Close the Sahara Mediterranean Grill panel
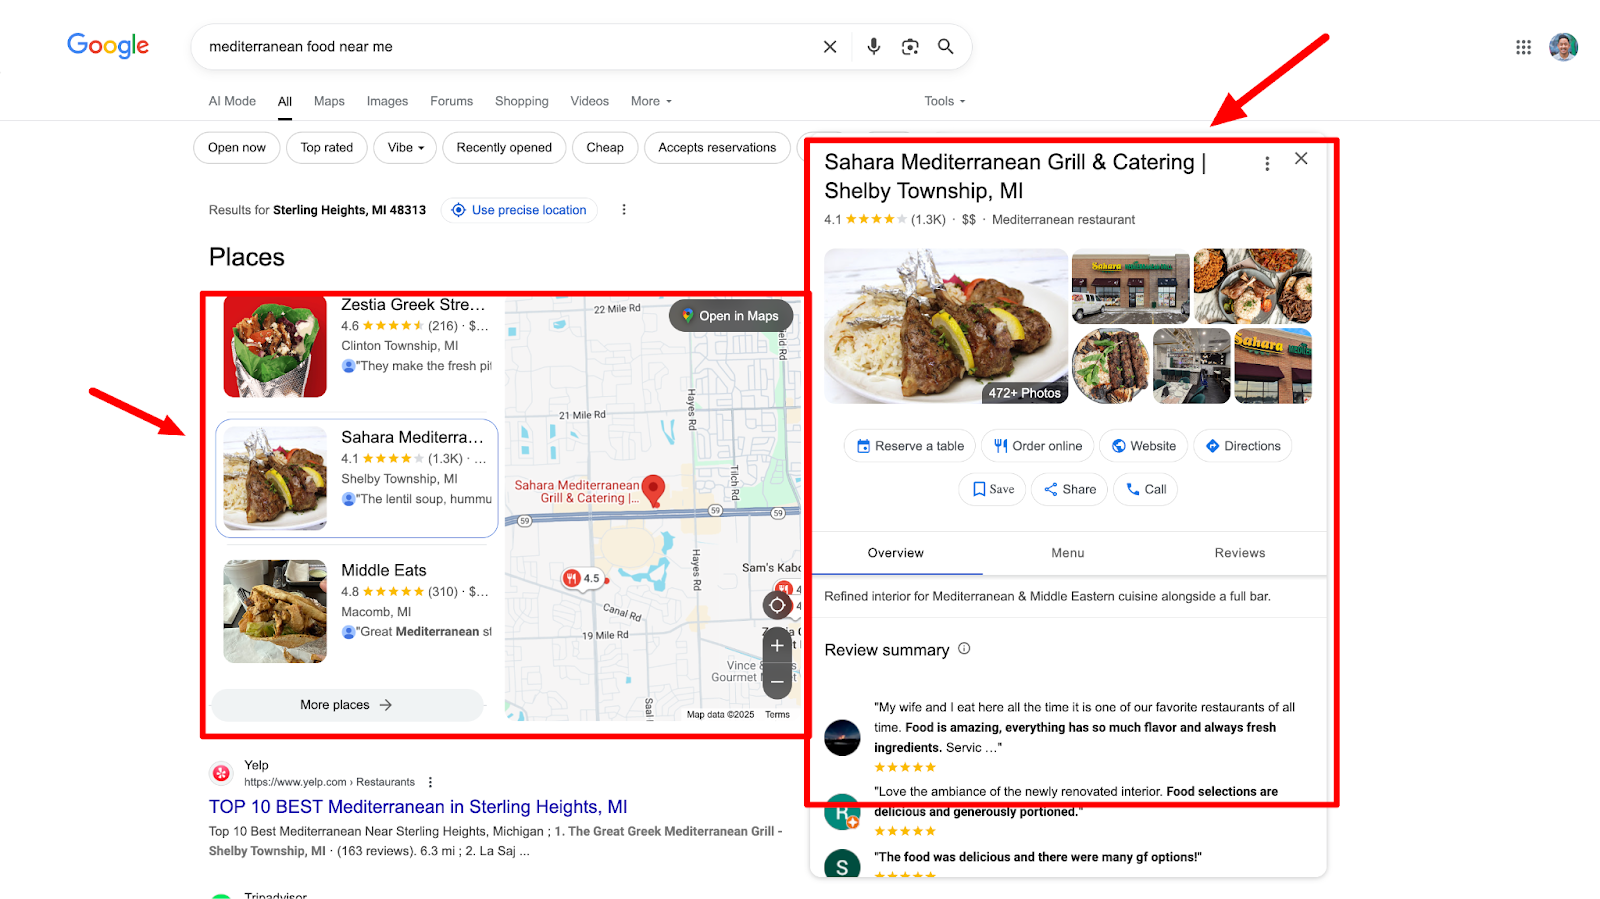1600x899 pixels. pyautogui.click(x=1301, y=159)
